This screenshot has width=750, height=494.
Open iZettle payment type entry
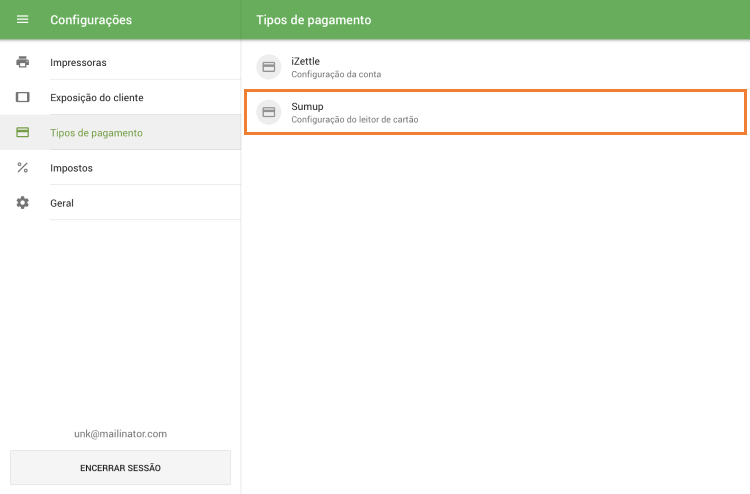[305, 61]
